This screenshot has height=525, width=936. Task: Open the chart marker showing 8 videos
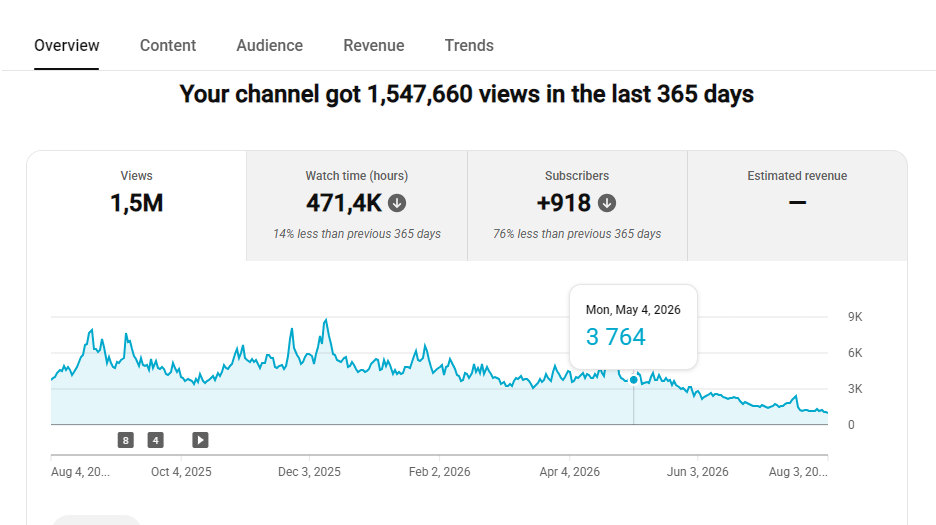tap(125, 440)
